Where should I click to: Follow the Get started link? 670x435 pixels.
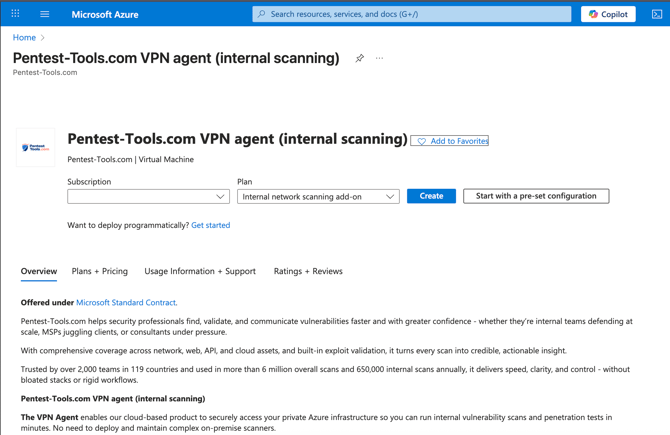(x=211, y=225)
